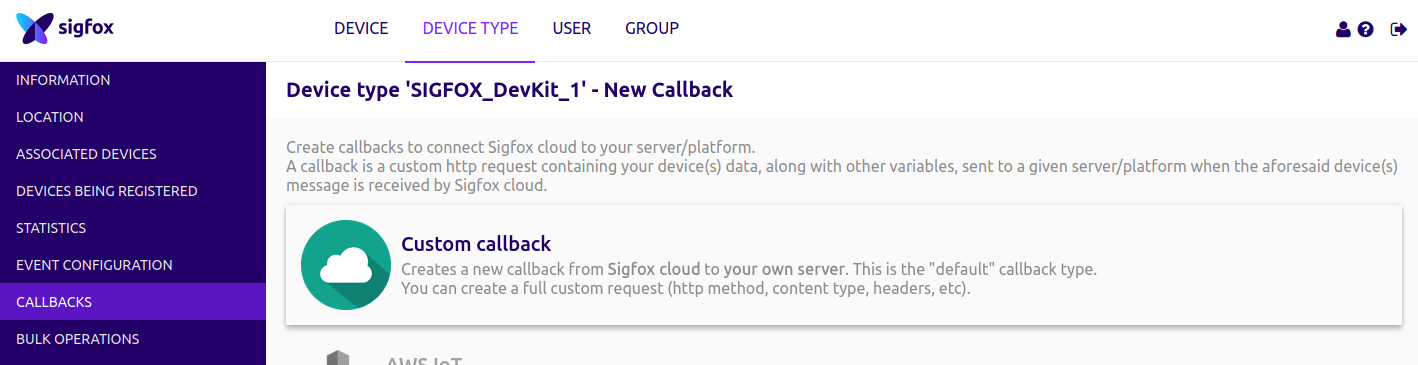This screenshot has width=1418, height=365.
Task: Select the DEVICE TYPE tab
Action: [x=470, y=28]
